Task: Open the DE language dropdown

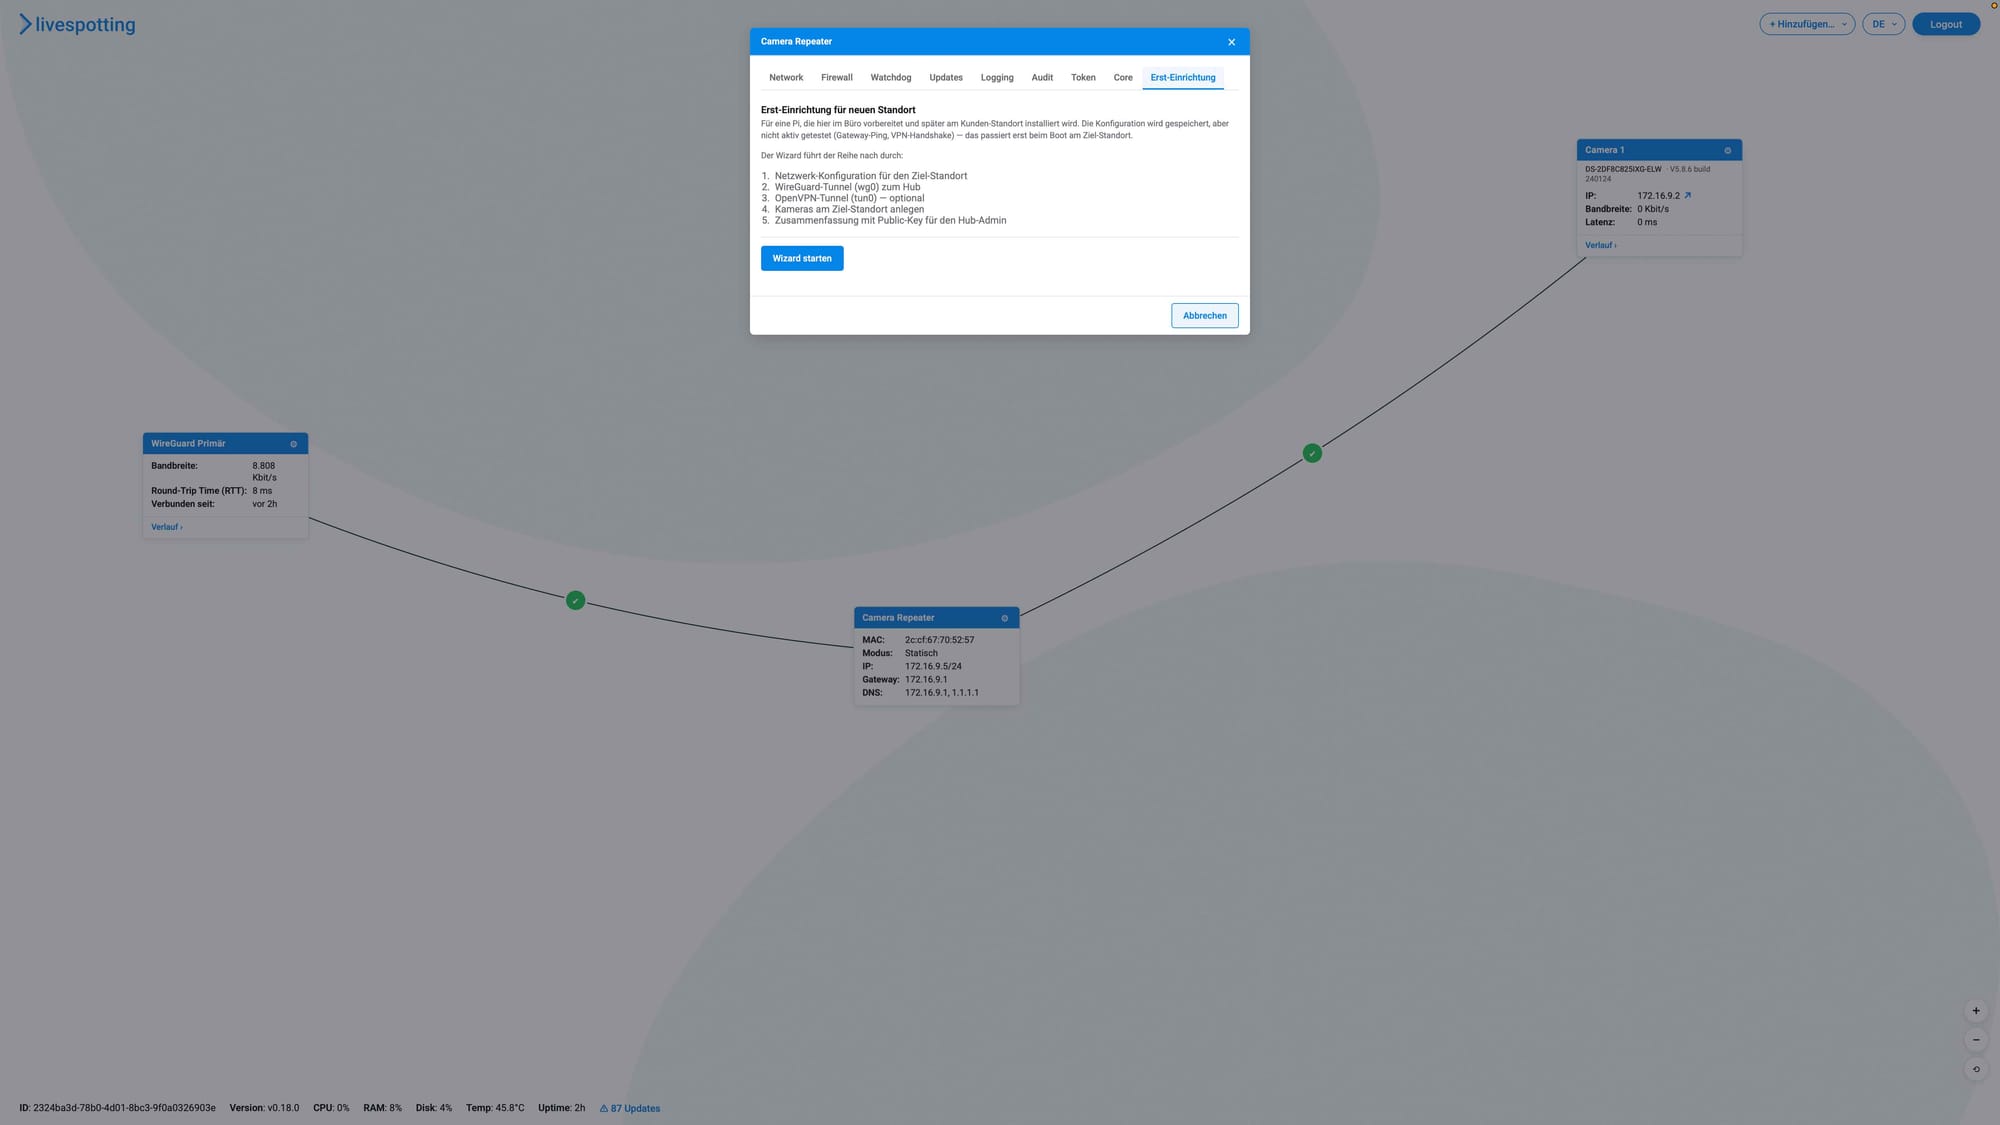Action: [x=1884, y=24]
